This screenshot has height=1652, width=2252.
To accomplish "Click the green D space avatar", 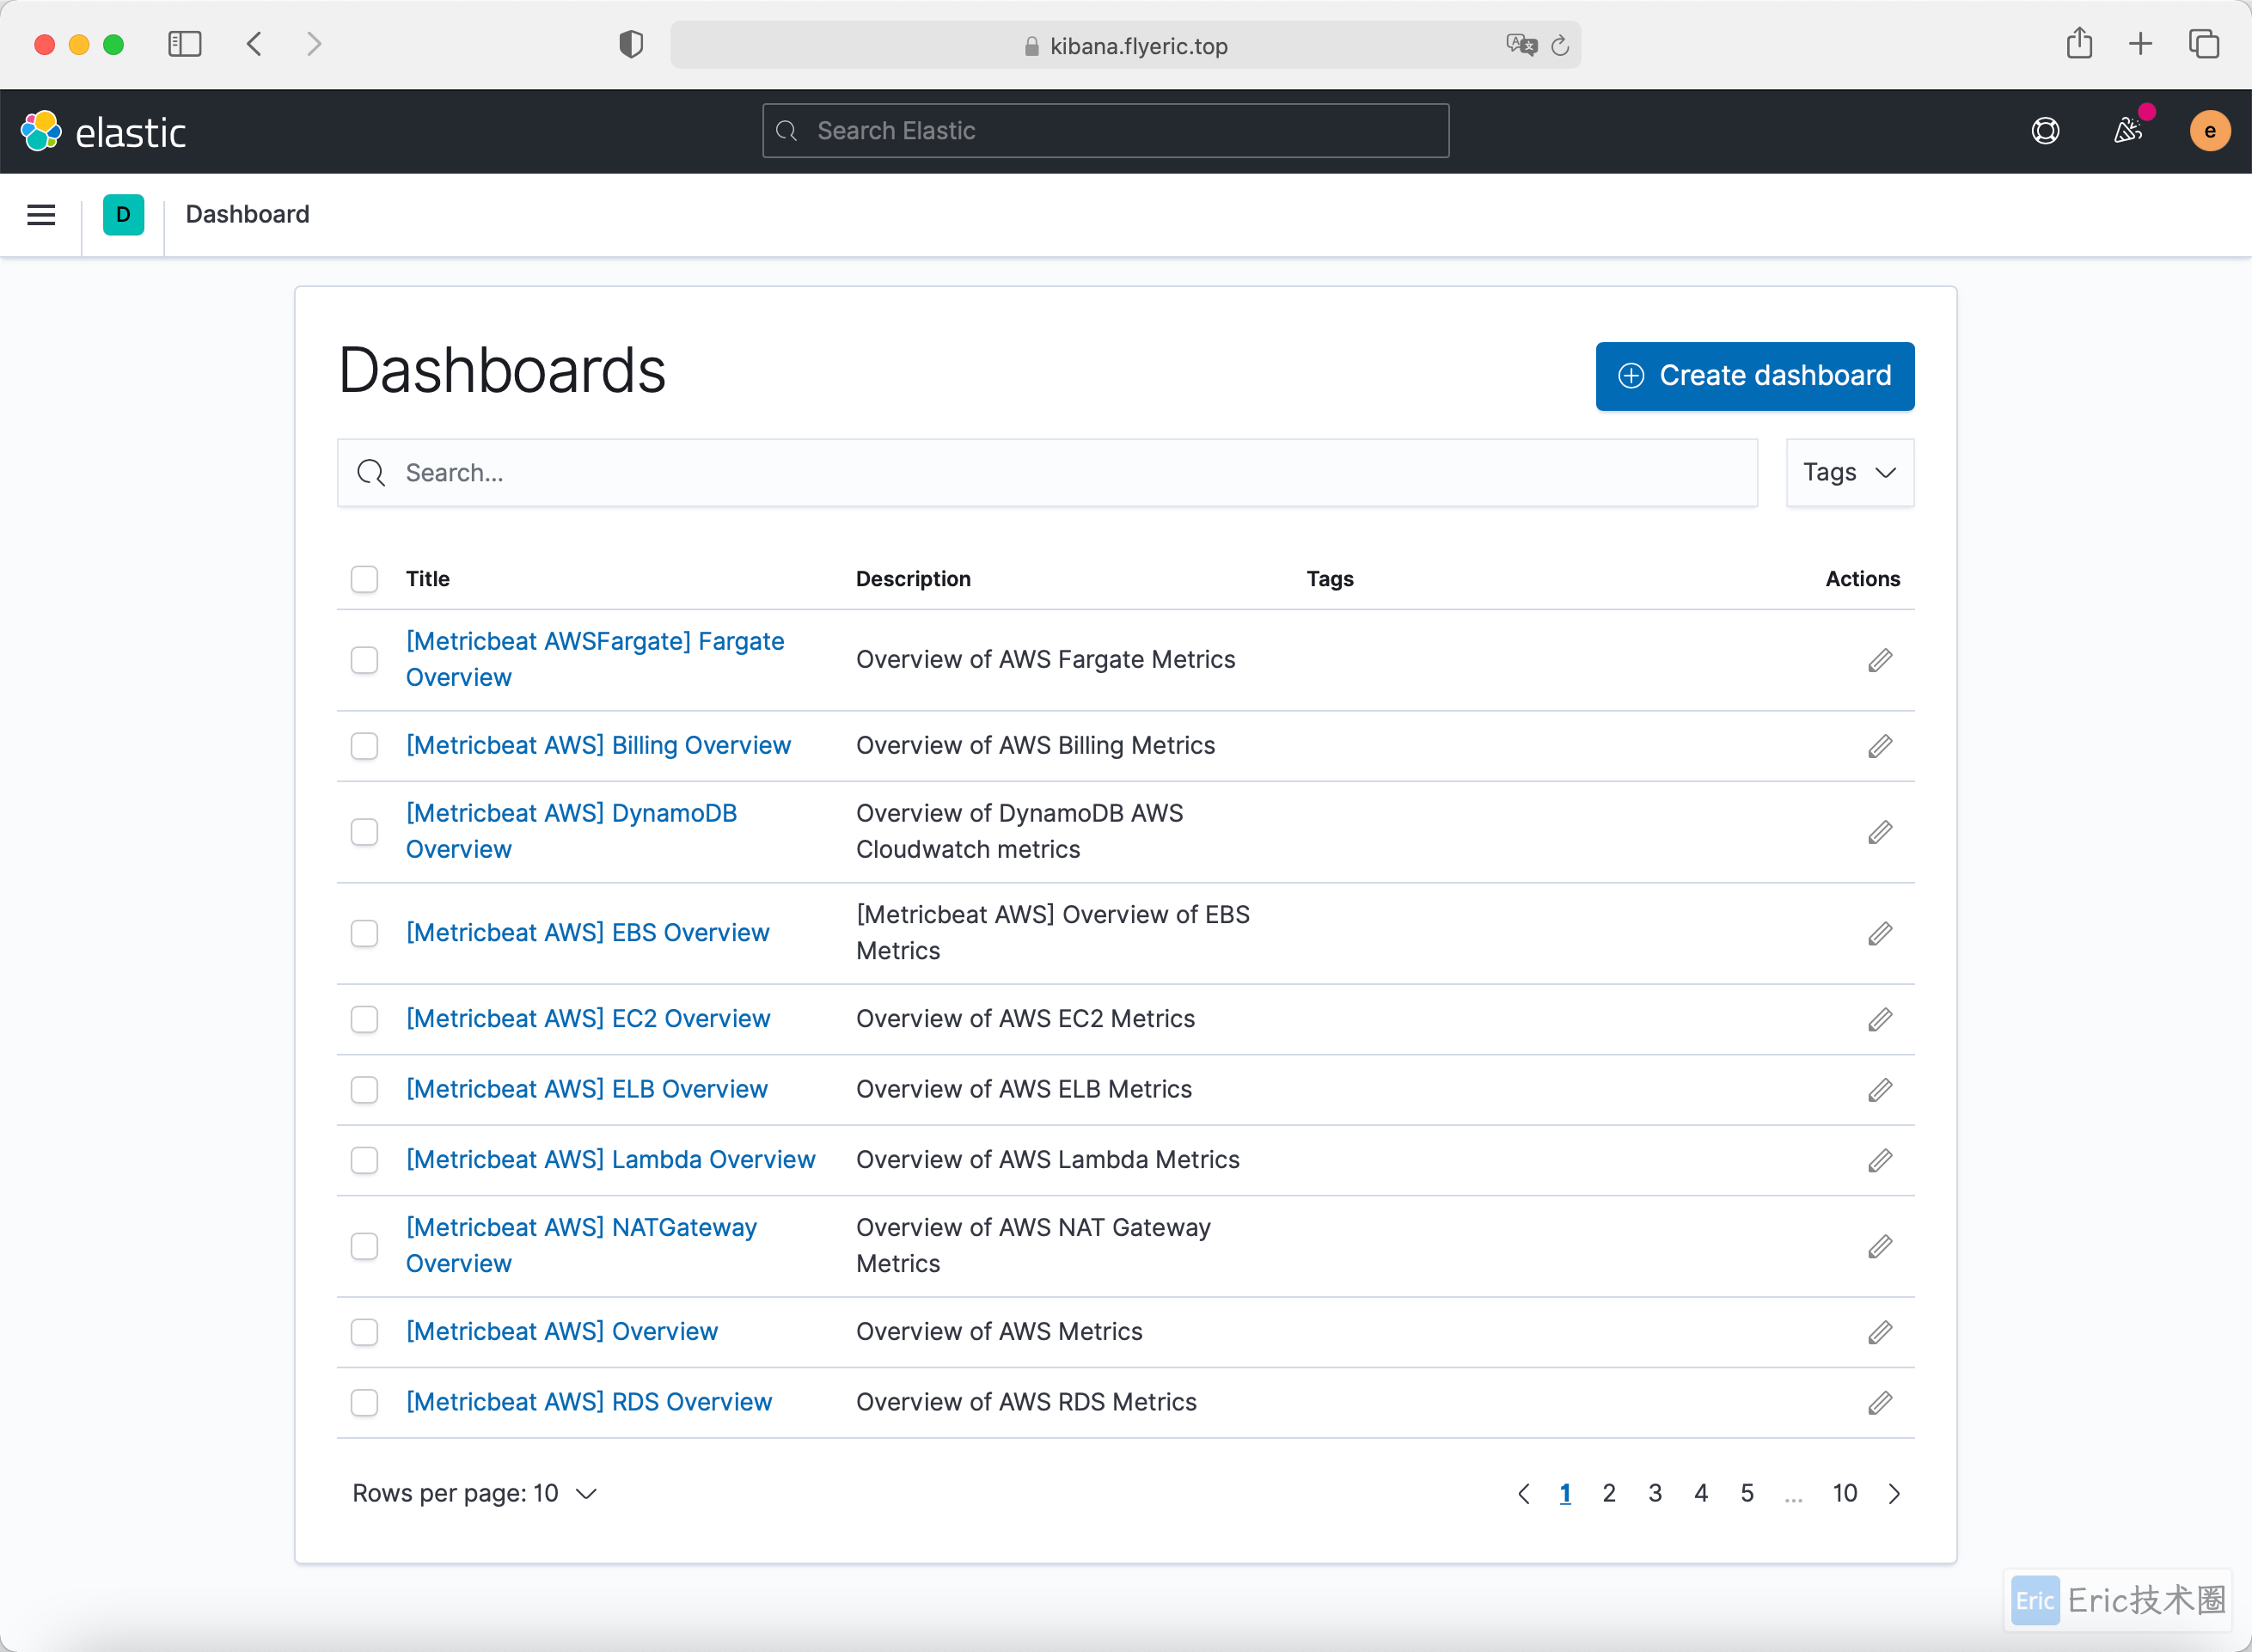I will (x=123, y=214).
